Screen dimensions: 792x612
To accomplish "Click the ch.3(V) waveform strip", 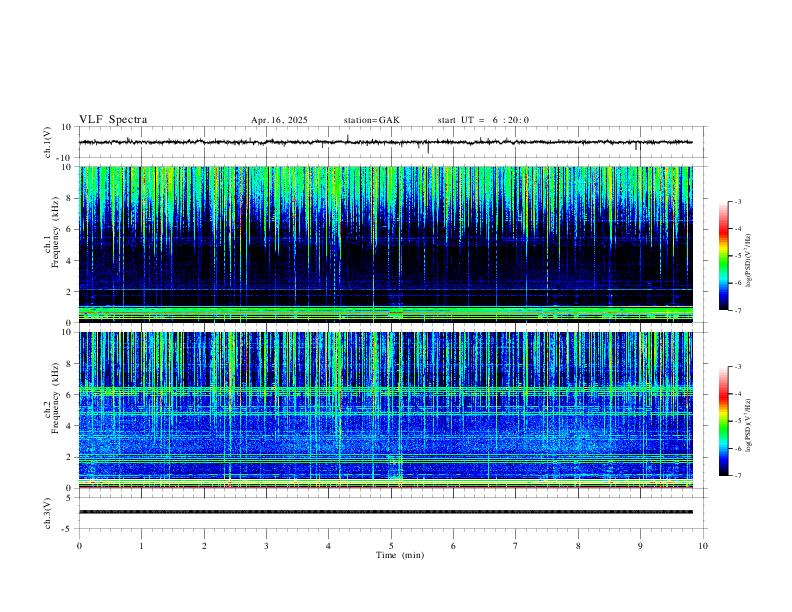I will (x=386, y=512).
